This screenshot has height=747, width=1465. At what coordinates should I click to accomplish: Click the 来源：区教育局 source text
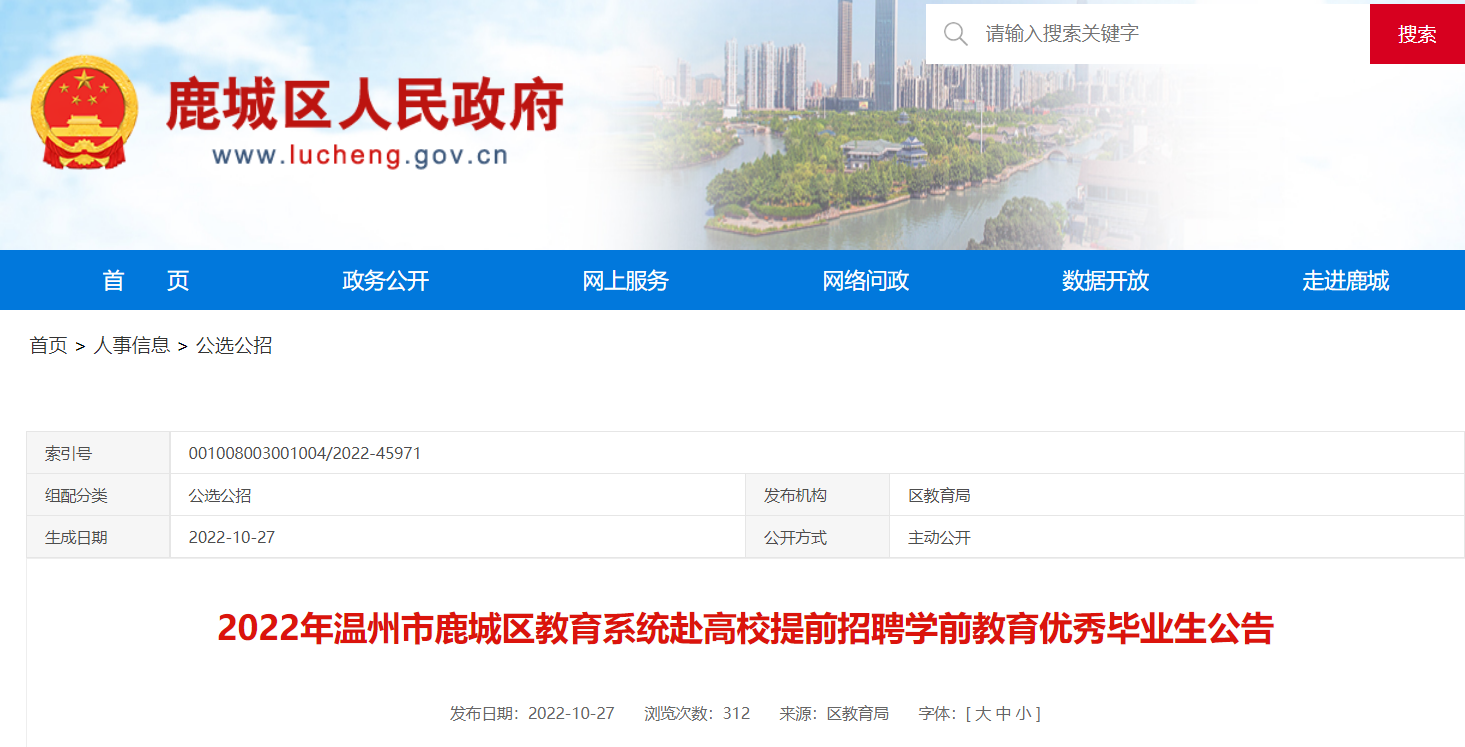tap(834, 714)
